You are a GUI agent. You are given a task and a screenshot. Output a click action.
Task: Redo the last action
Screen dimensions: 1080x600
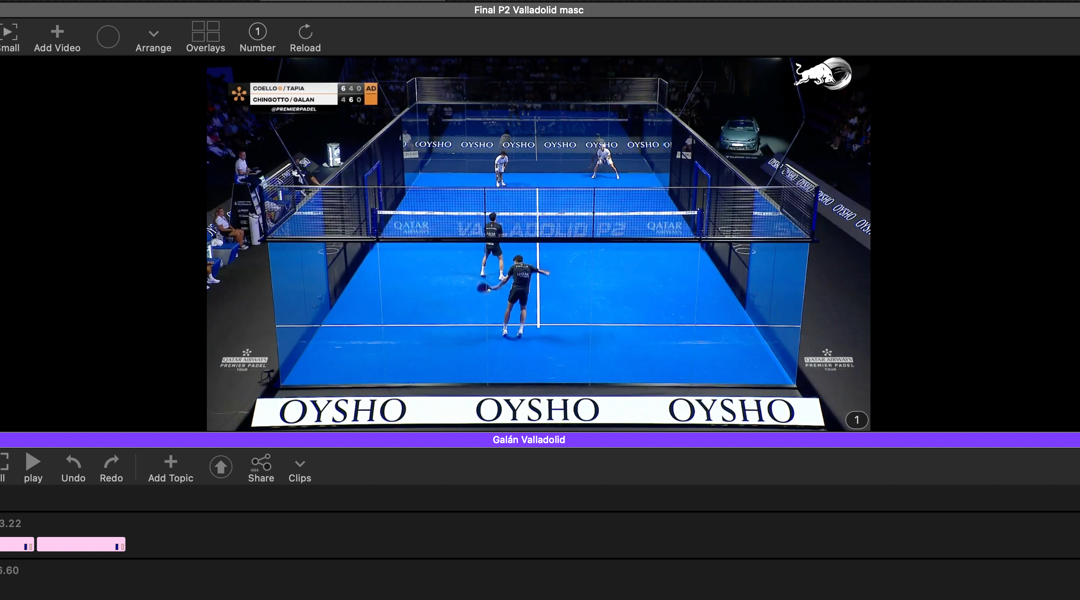[x=111, y=467]
